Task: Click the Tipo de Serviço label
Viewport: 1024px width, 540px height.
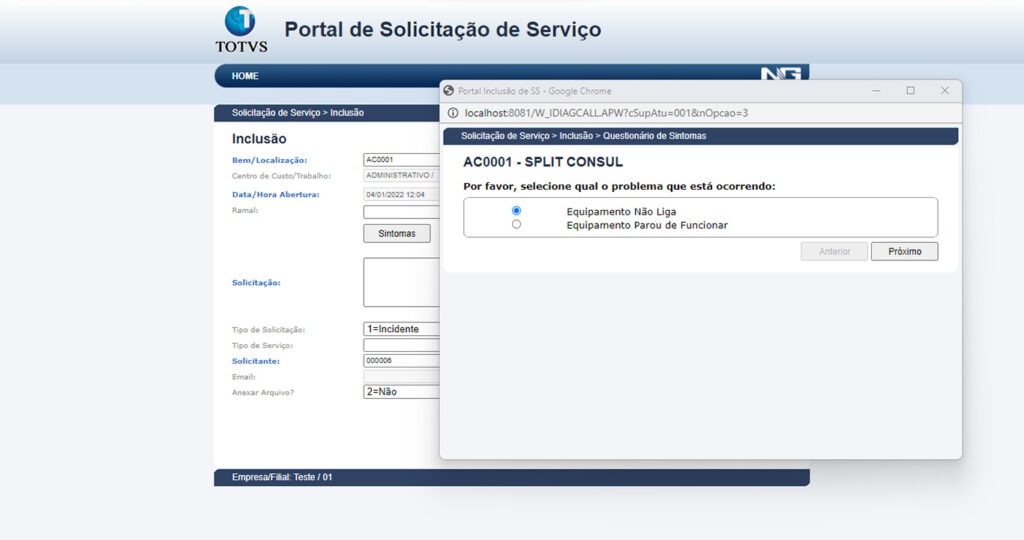Action: [x=263, y=345]
